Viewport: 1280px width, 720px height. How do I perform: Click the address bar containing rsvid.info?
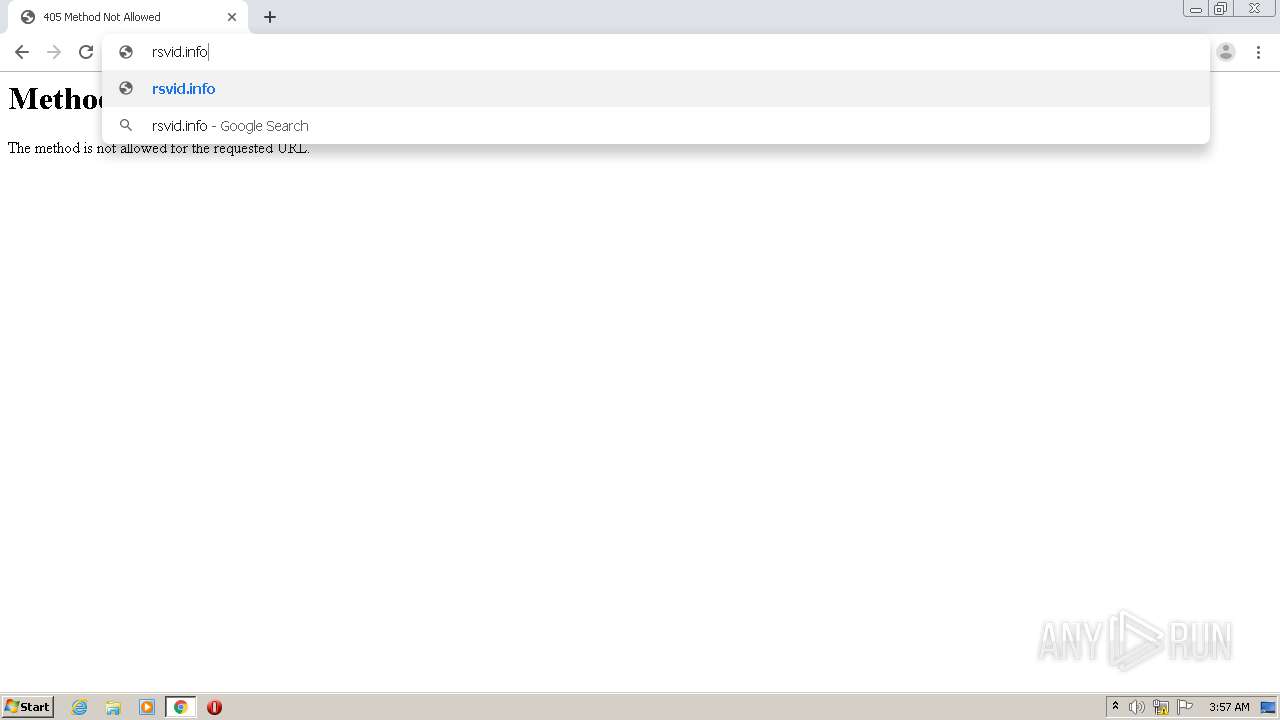[655, 52]
